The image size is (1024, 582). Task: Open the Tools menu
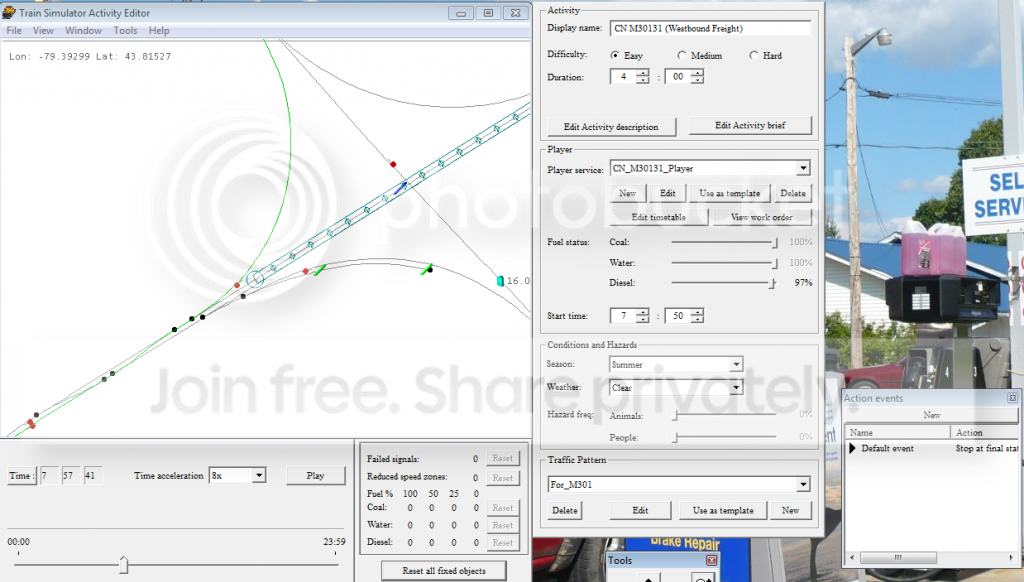tap(125, 31)
